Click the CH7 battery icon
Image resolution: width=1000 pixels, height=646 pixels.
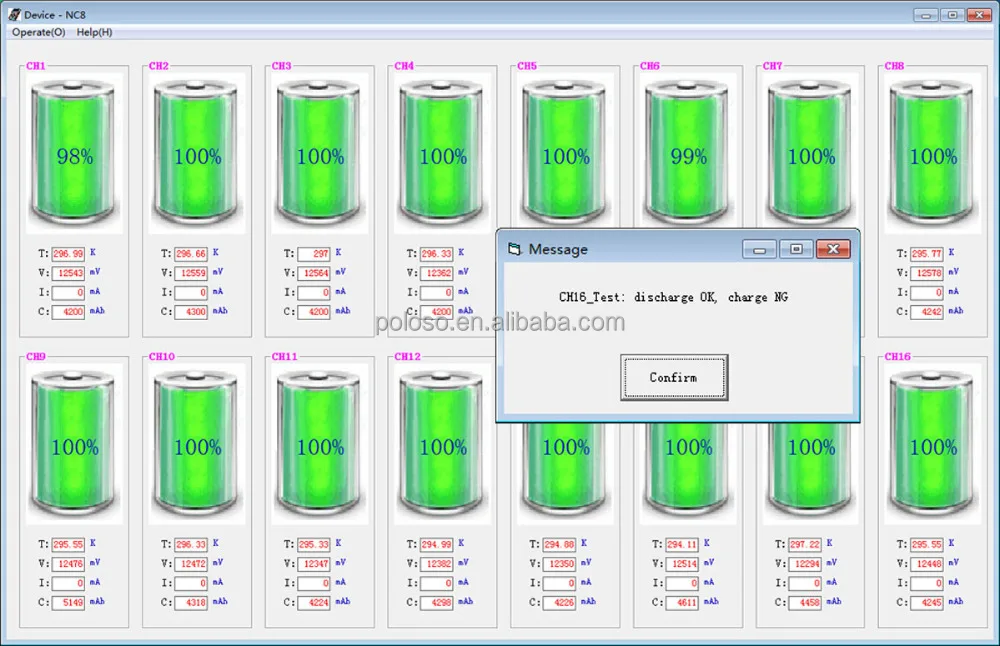(x=809, y=150)
